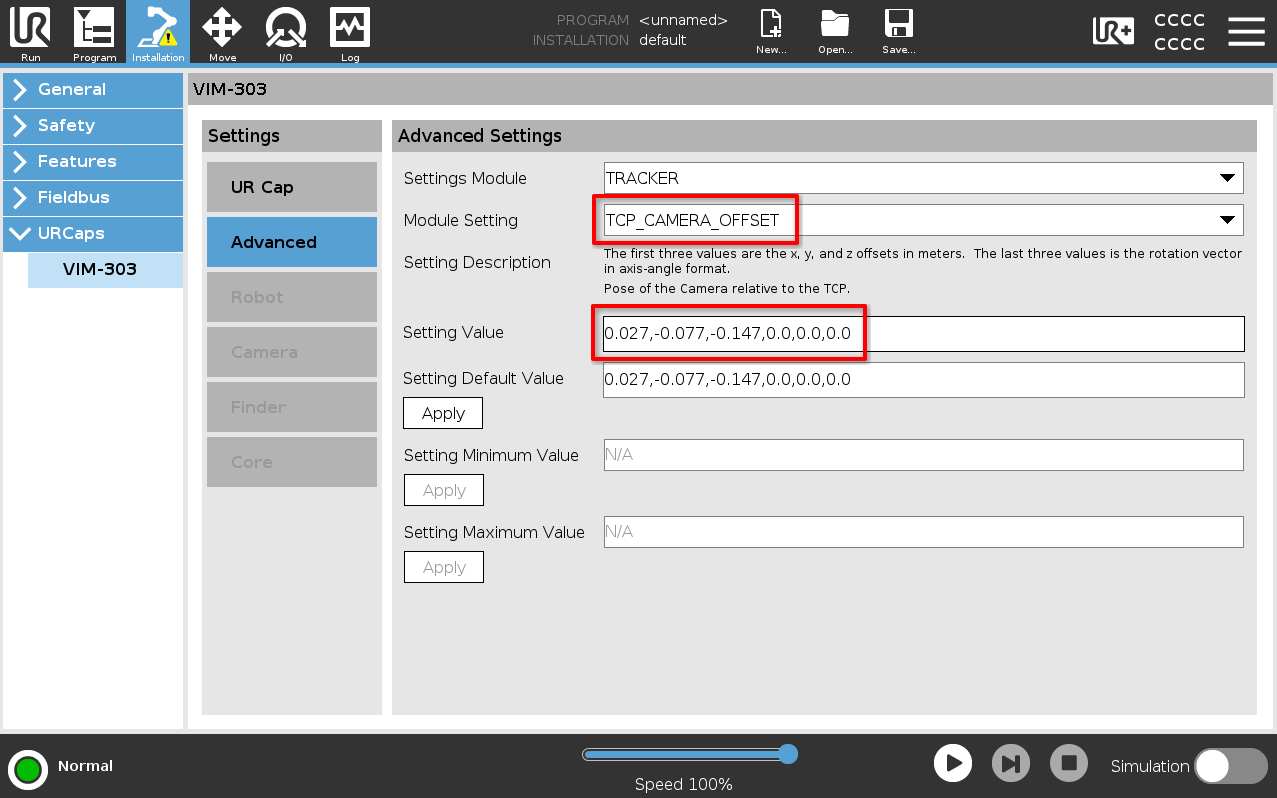The image size is (1277, 798).
Task: Select VIM-303 in the sidebar
Action: click(105, 270)
